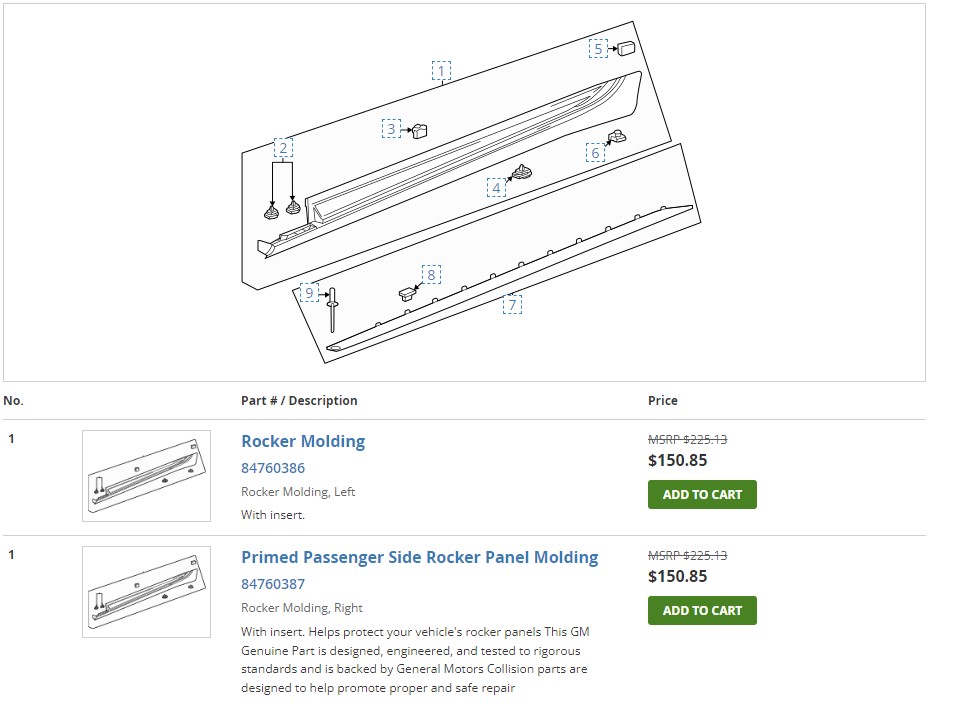Click the rivet pin drawing in diagram
Screen dimensions: 976x707
click(x=332, y=310)
